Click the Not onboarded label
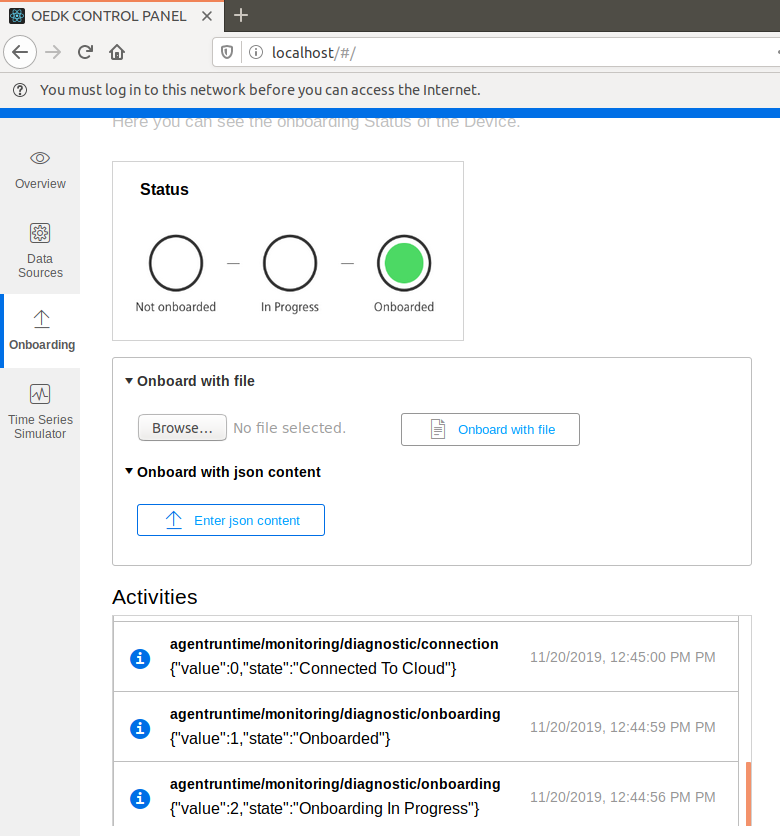Viewport: 780px width, 836px height. [x=175, y=307]
